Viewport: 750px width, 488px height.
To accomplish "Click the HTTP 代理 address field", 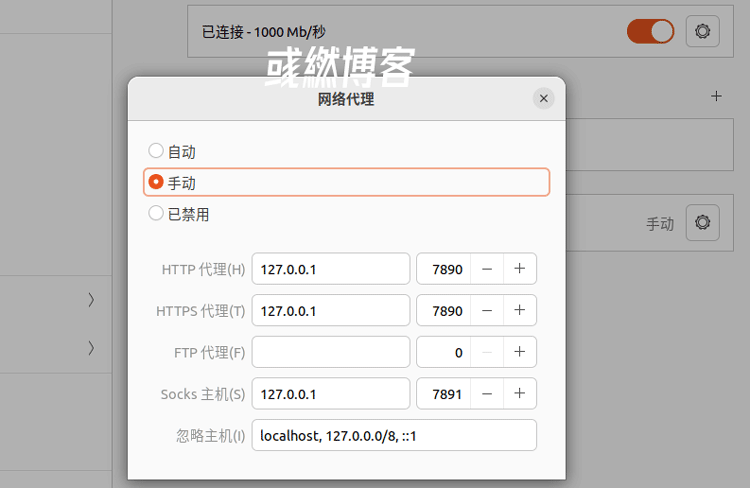I will pos(331,269).
